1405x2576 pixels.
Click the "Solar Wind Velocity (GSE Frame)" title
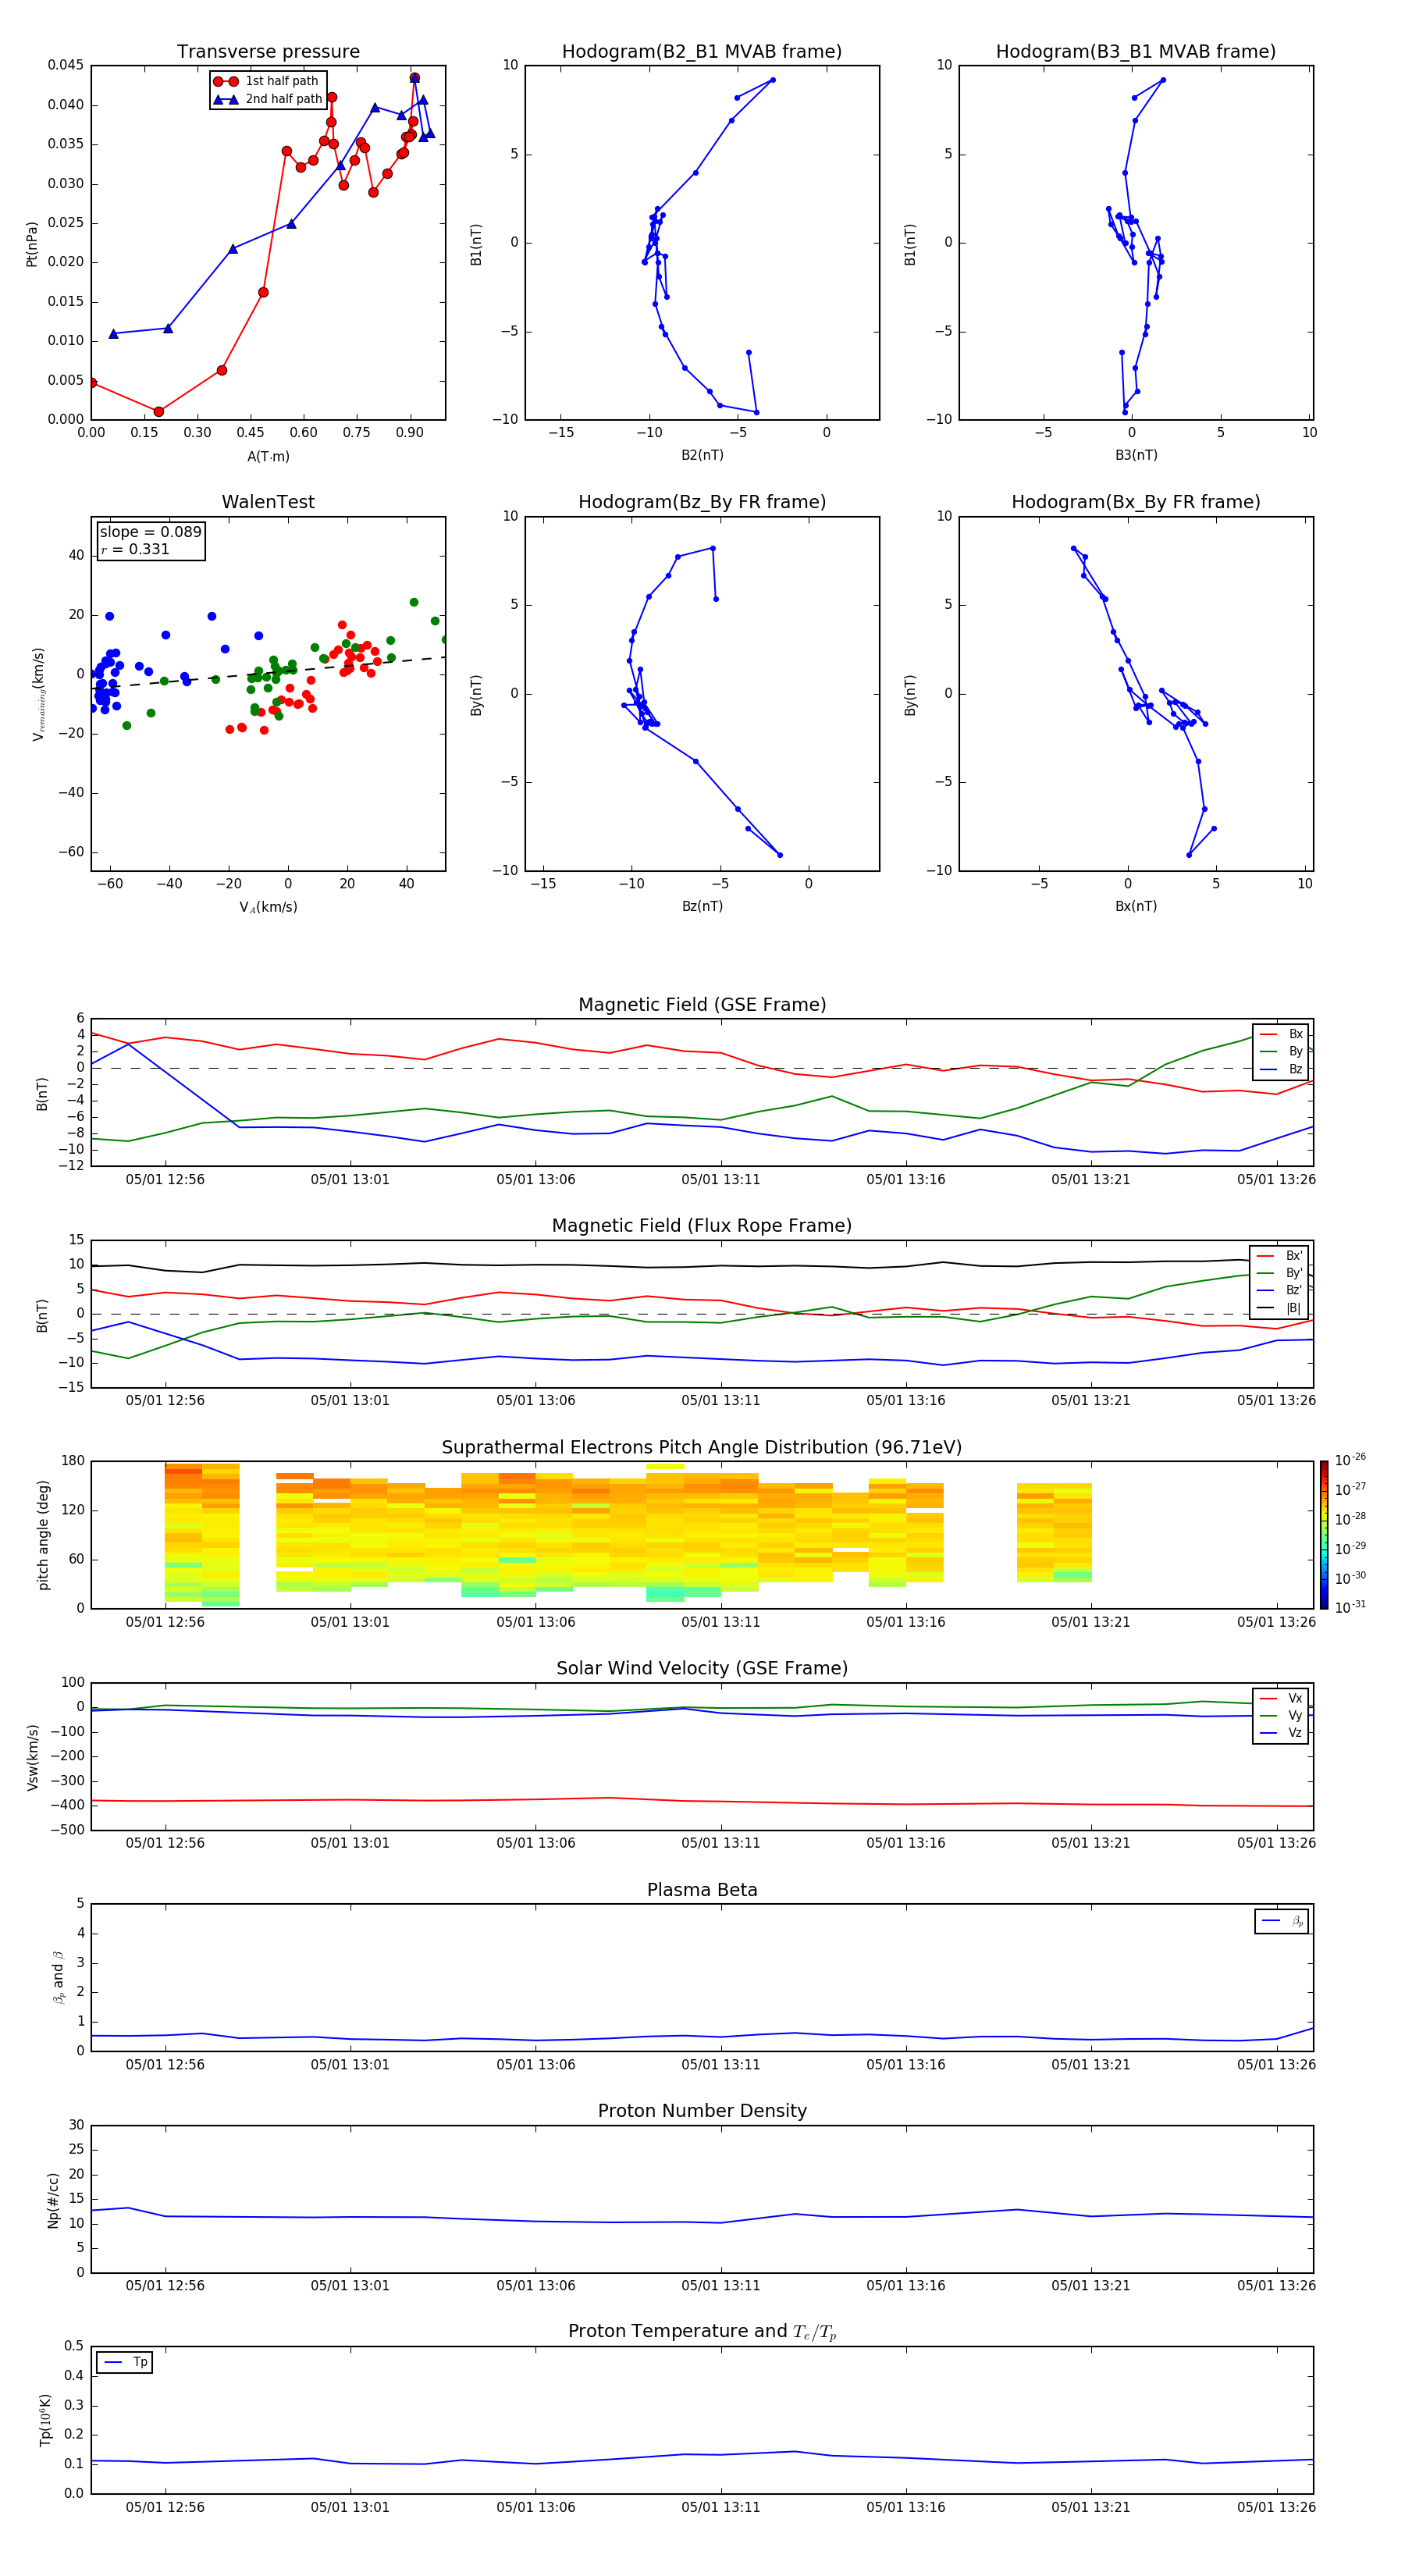(702, 1668)
